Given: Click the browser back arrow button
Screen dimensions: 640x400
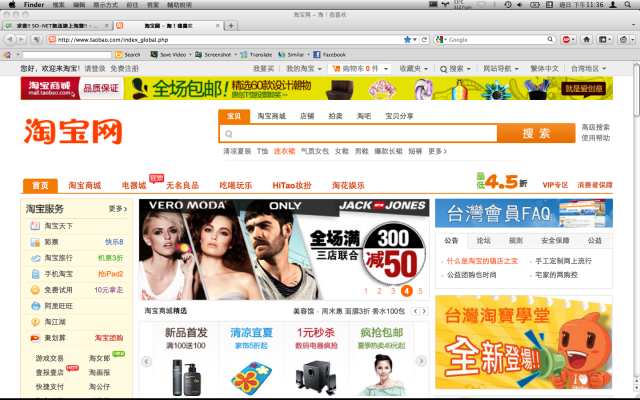Looking at the screenshot, I should [10, 40].
